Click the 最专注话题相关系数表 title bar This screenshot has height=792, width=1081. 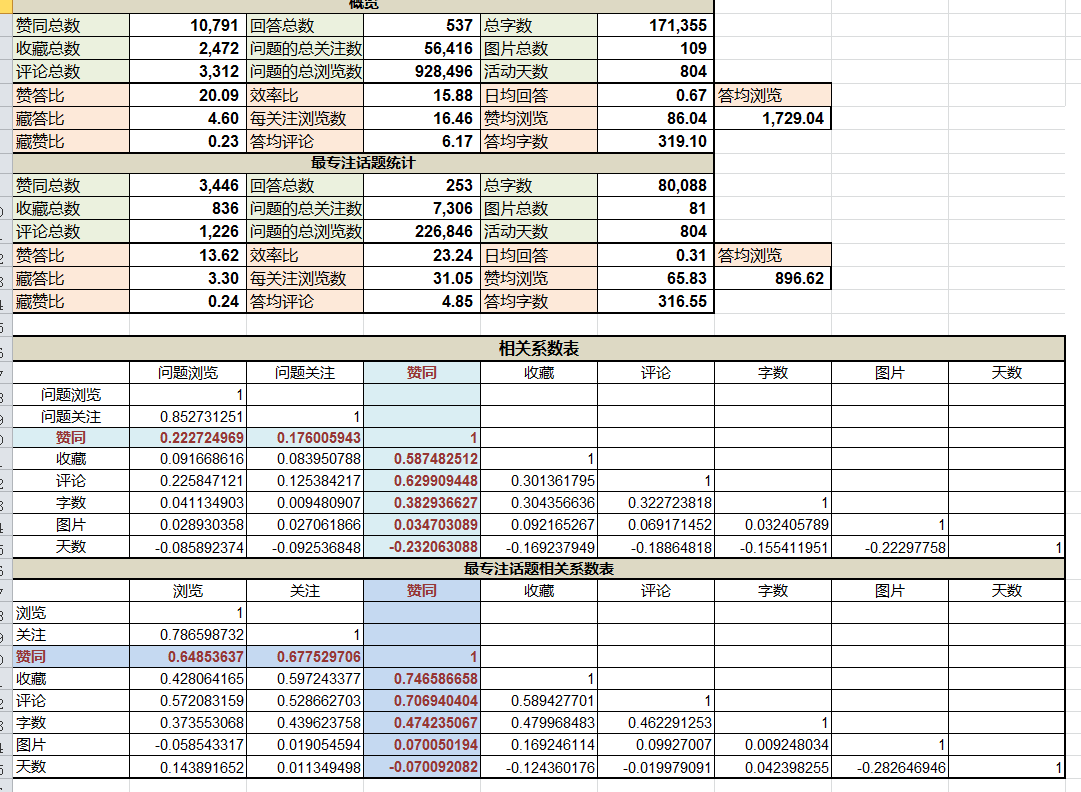pyautogui.click(x=538, y=569)
